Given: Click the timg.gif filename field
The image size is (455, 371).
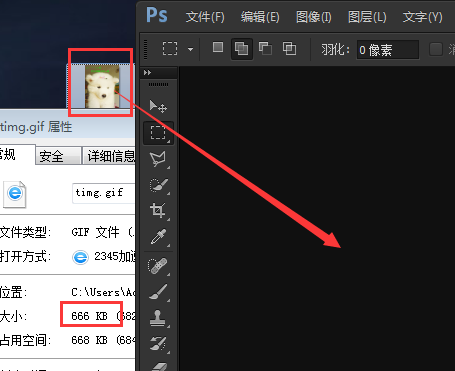Looking at the screenshot, I should (x=104, y=193).
